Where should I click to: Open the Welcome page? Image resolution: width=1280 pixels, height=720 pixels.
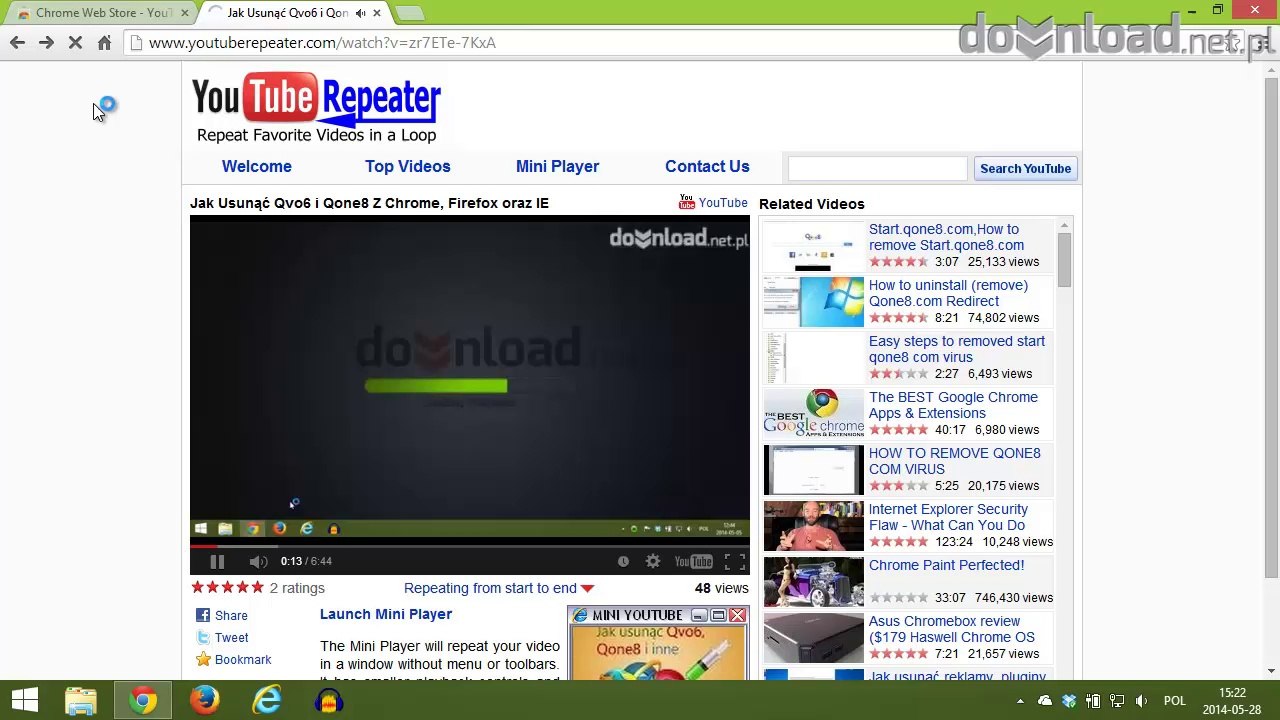point(257,167)
